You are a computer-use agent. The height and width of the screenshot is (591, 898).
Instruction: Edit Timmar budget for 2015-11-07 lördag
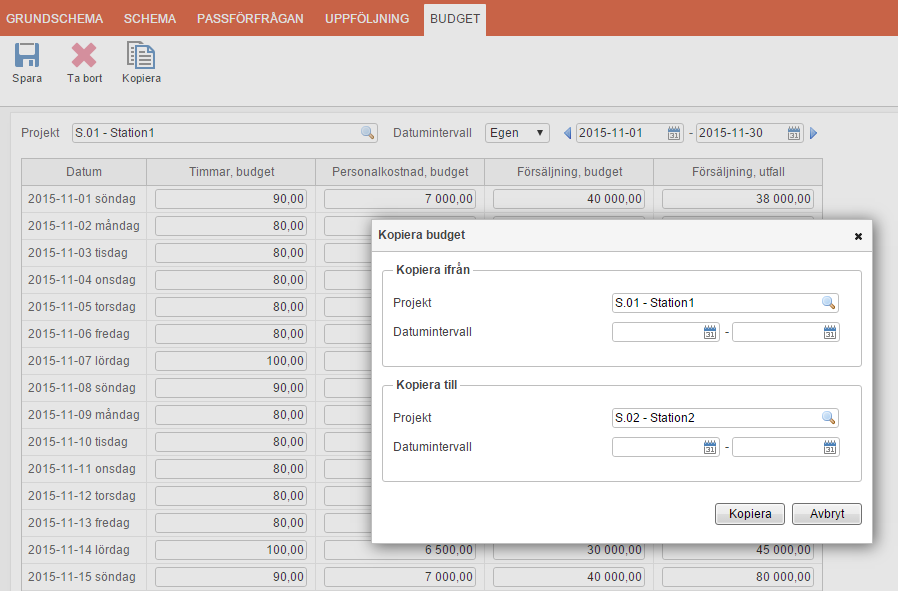[x=231, y=361]
